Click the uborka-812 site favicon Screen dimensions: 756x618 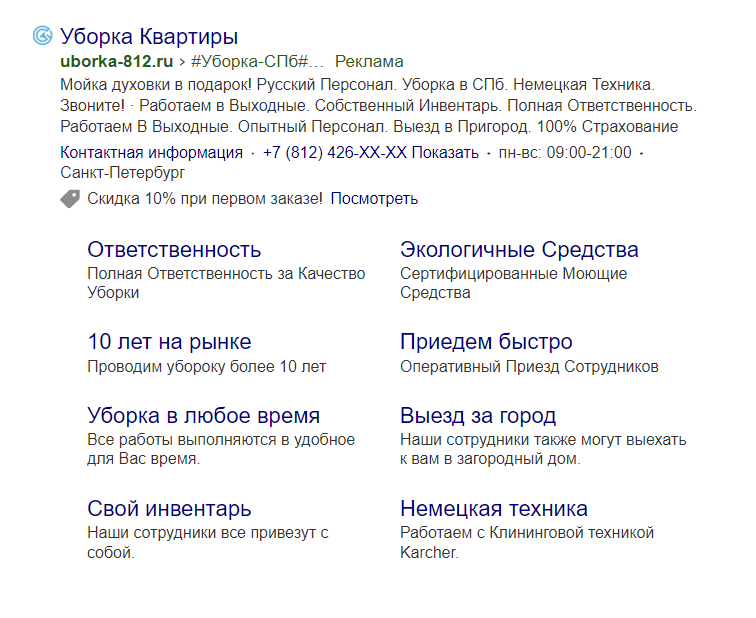click(x=43, y=36)
